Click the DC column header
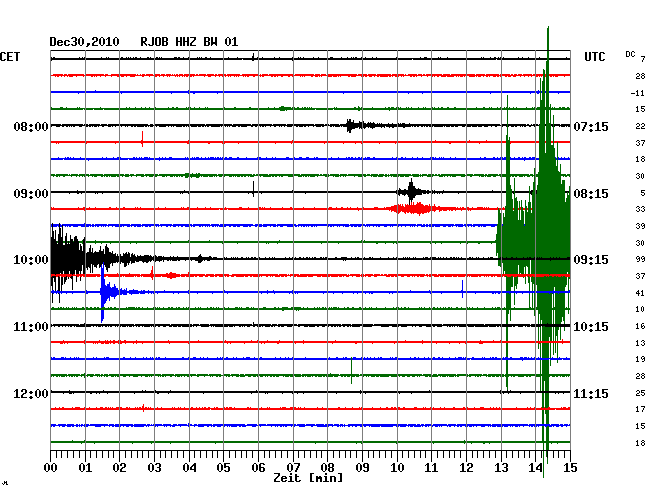650x494 pixels. 630,54
